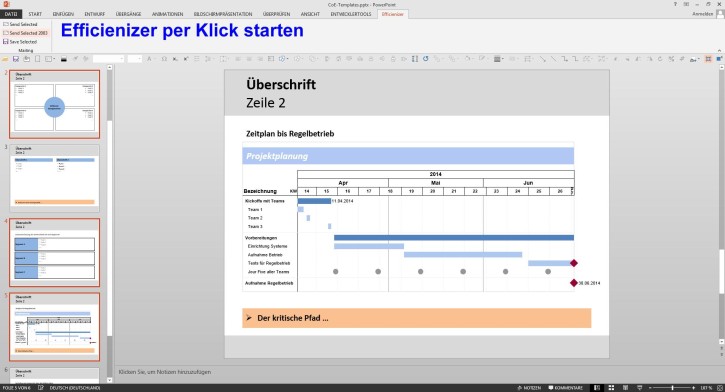Click the 'Zeitplan bis Regelbetrieb' text

click(290, 134)
